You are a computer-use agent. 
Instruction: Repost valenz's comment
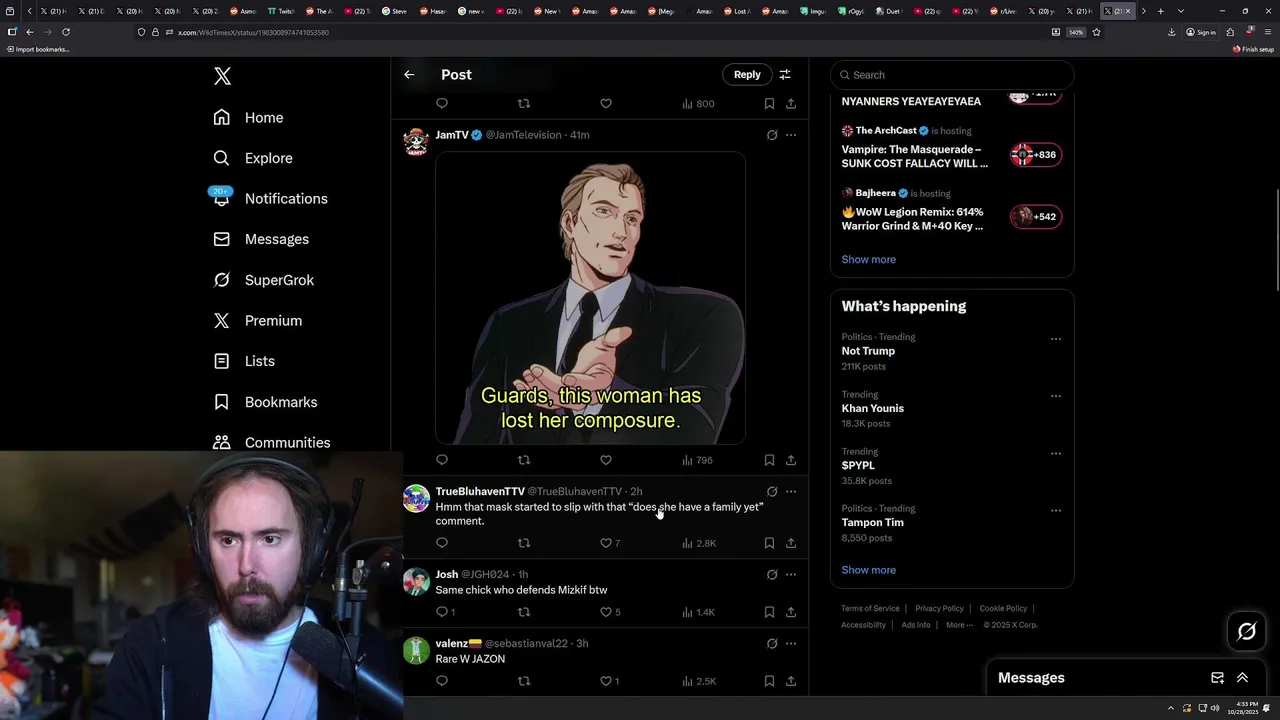(524, 681)
